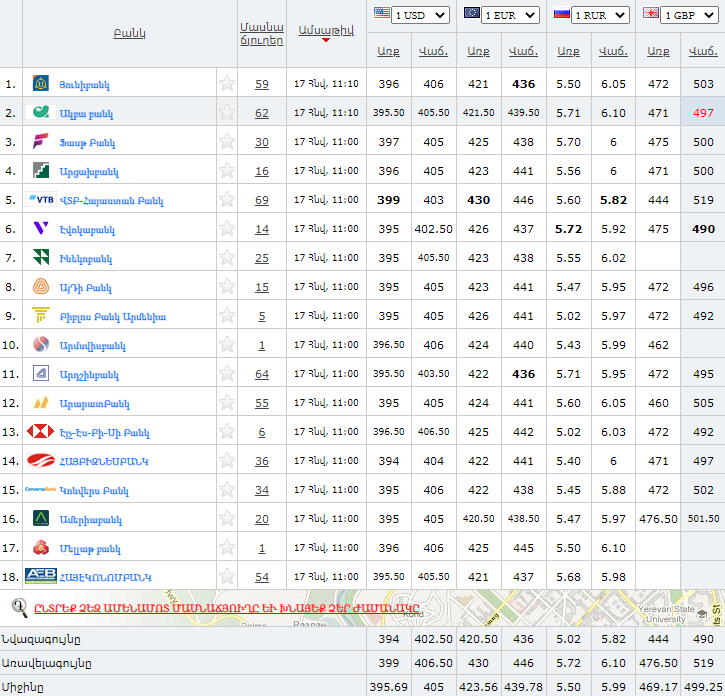Click the Inecobank logo in row 7
This screenshot has height=696, width=725.
(41, 257)
